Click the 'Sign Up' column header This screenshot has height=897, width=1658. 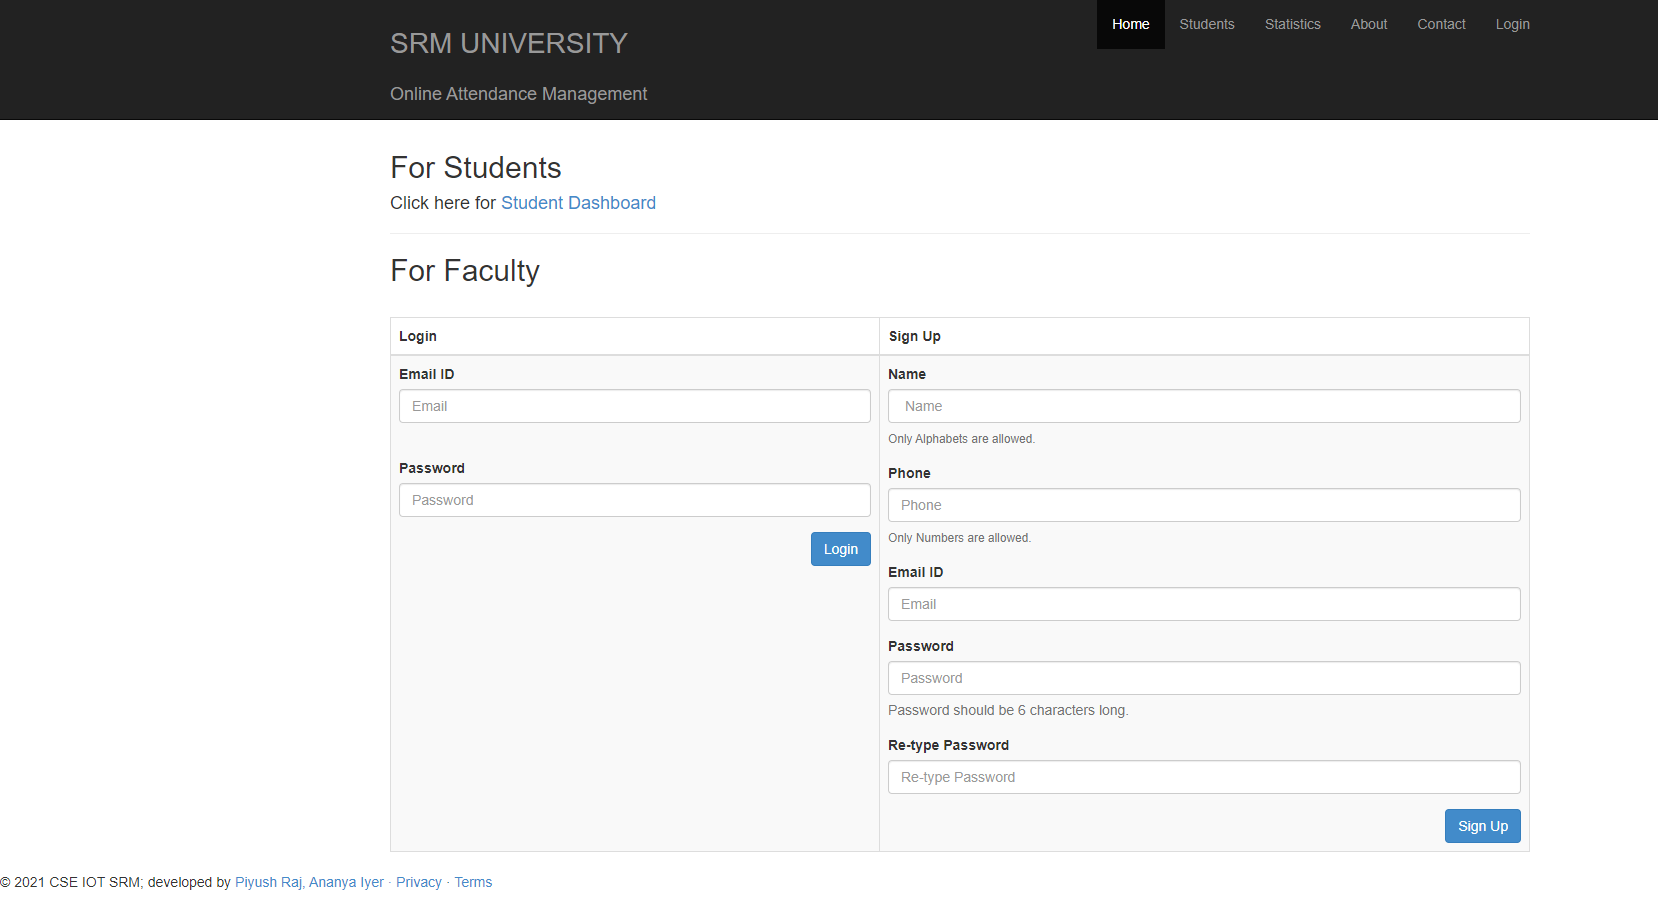pos(914,336)
